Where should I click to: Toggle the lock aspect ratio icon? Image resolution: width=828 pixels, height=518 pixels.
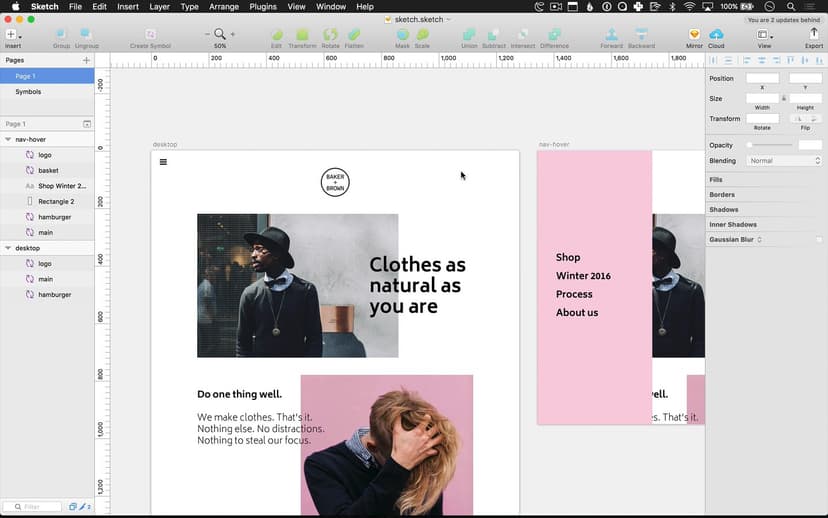coord(784,98)
